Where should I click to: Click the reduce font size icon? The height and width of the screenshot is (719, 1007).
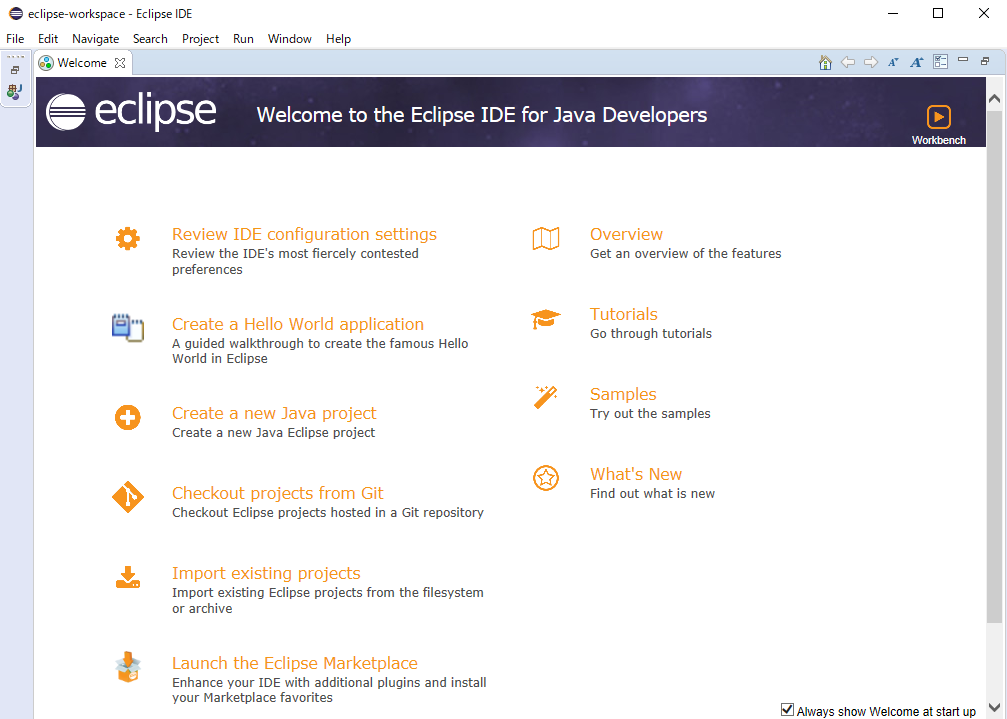[x=893, y=62]
